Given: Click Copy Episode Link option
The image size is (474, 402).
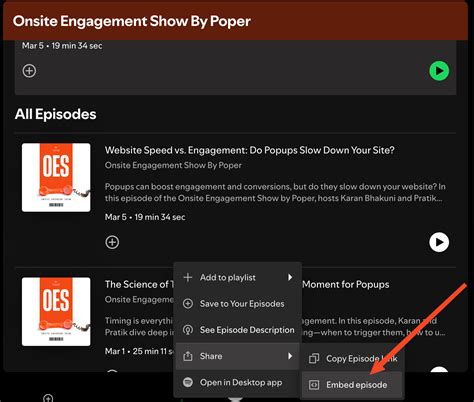Looking at the screenshot, I should [353, 359].
